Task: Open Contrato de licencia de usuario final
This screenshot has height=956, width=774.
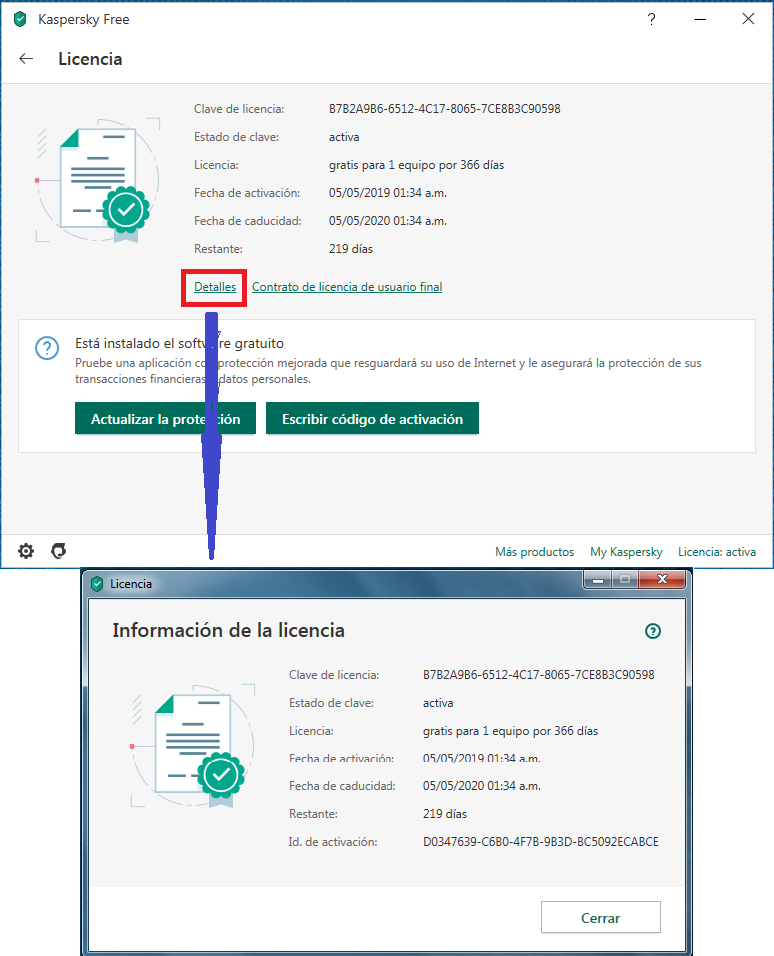Action: click(347, 287)
